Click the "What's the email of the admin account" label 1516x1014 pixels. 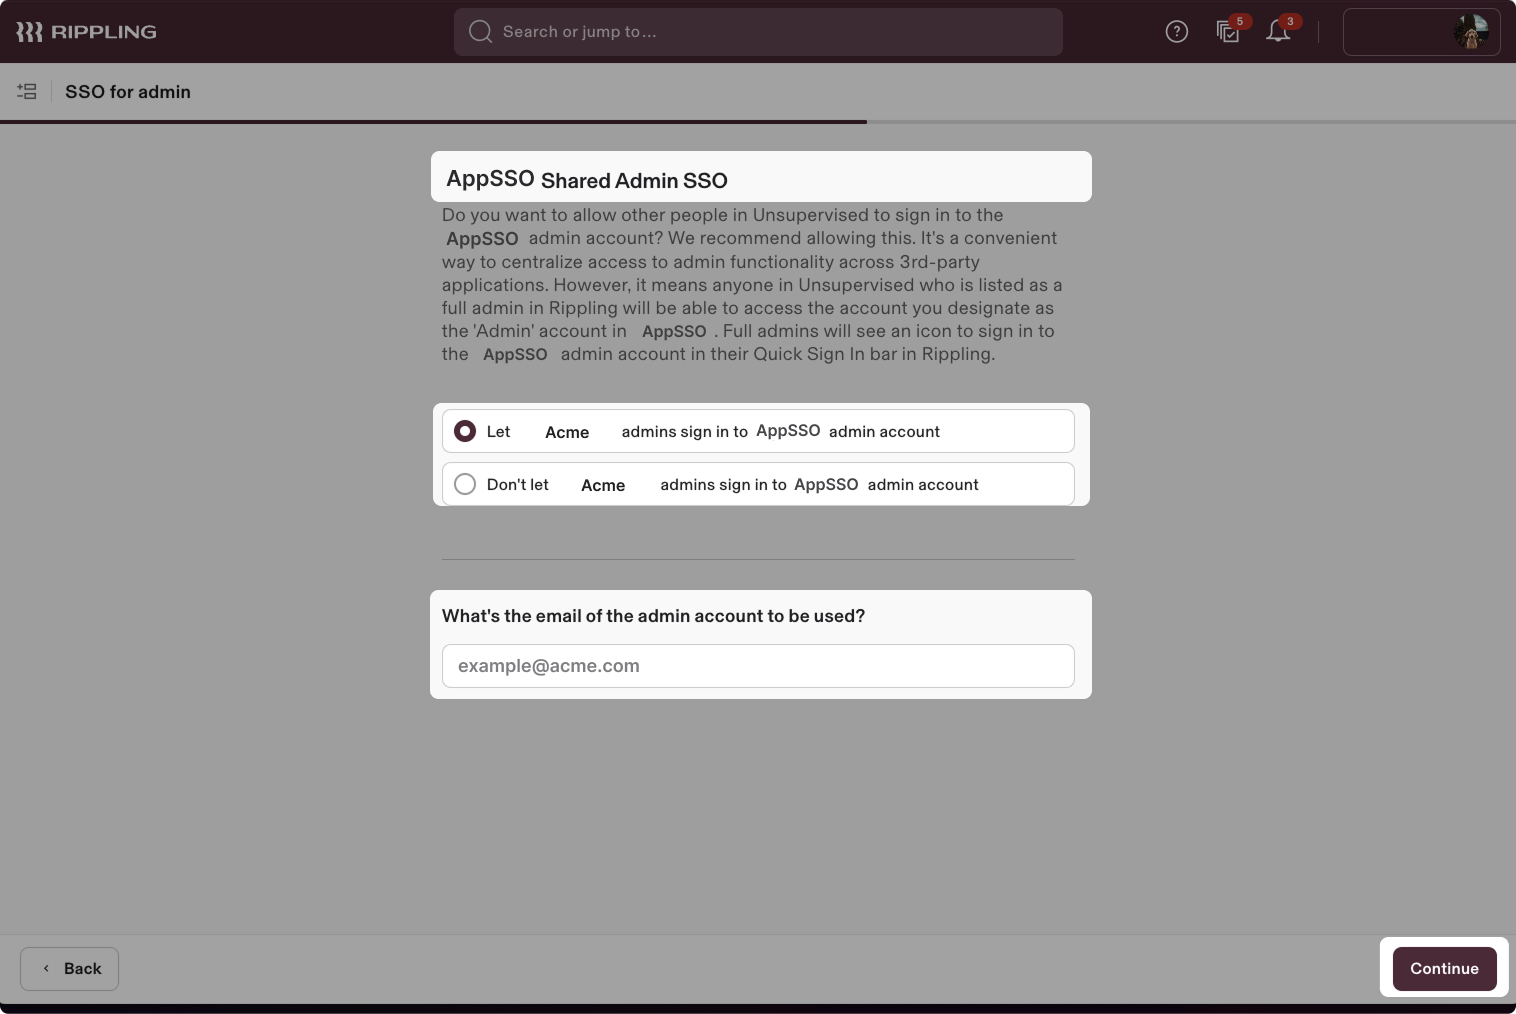pyautogui.click(x=653, y=616)
